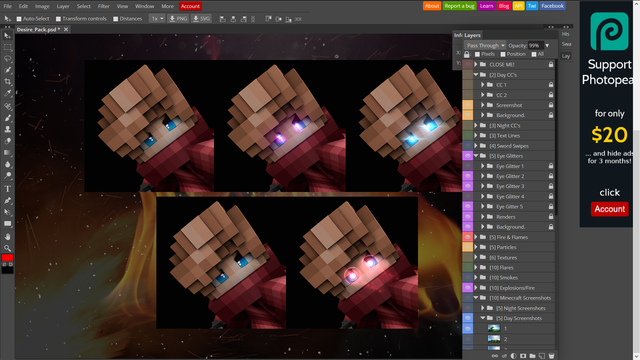Open the Filter menu
Viewport: 640px width, 360px height.
[104, 6]
